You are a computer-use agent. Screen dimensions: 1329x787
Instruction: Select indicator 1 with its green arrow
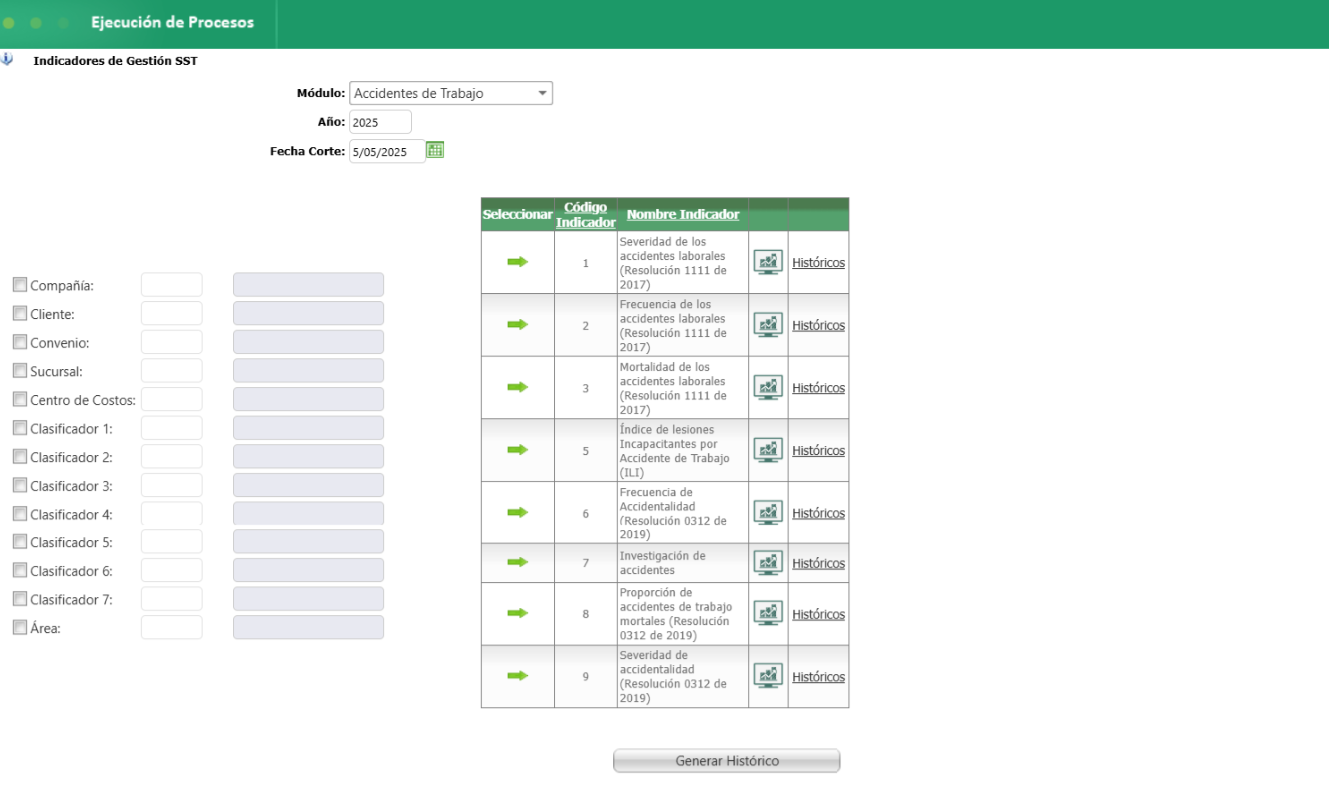tap(517, 262)
